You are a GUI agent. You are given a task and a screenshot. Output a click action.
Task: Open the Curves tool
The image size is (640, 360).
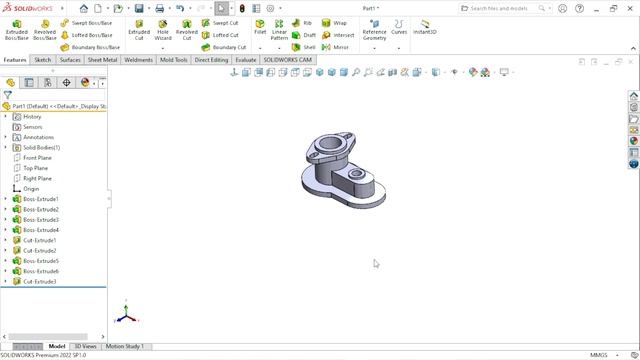399,27
